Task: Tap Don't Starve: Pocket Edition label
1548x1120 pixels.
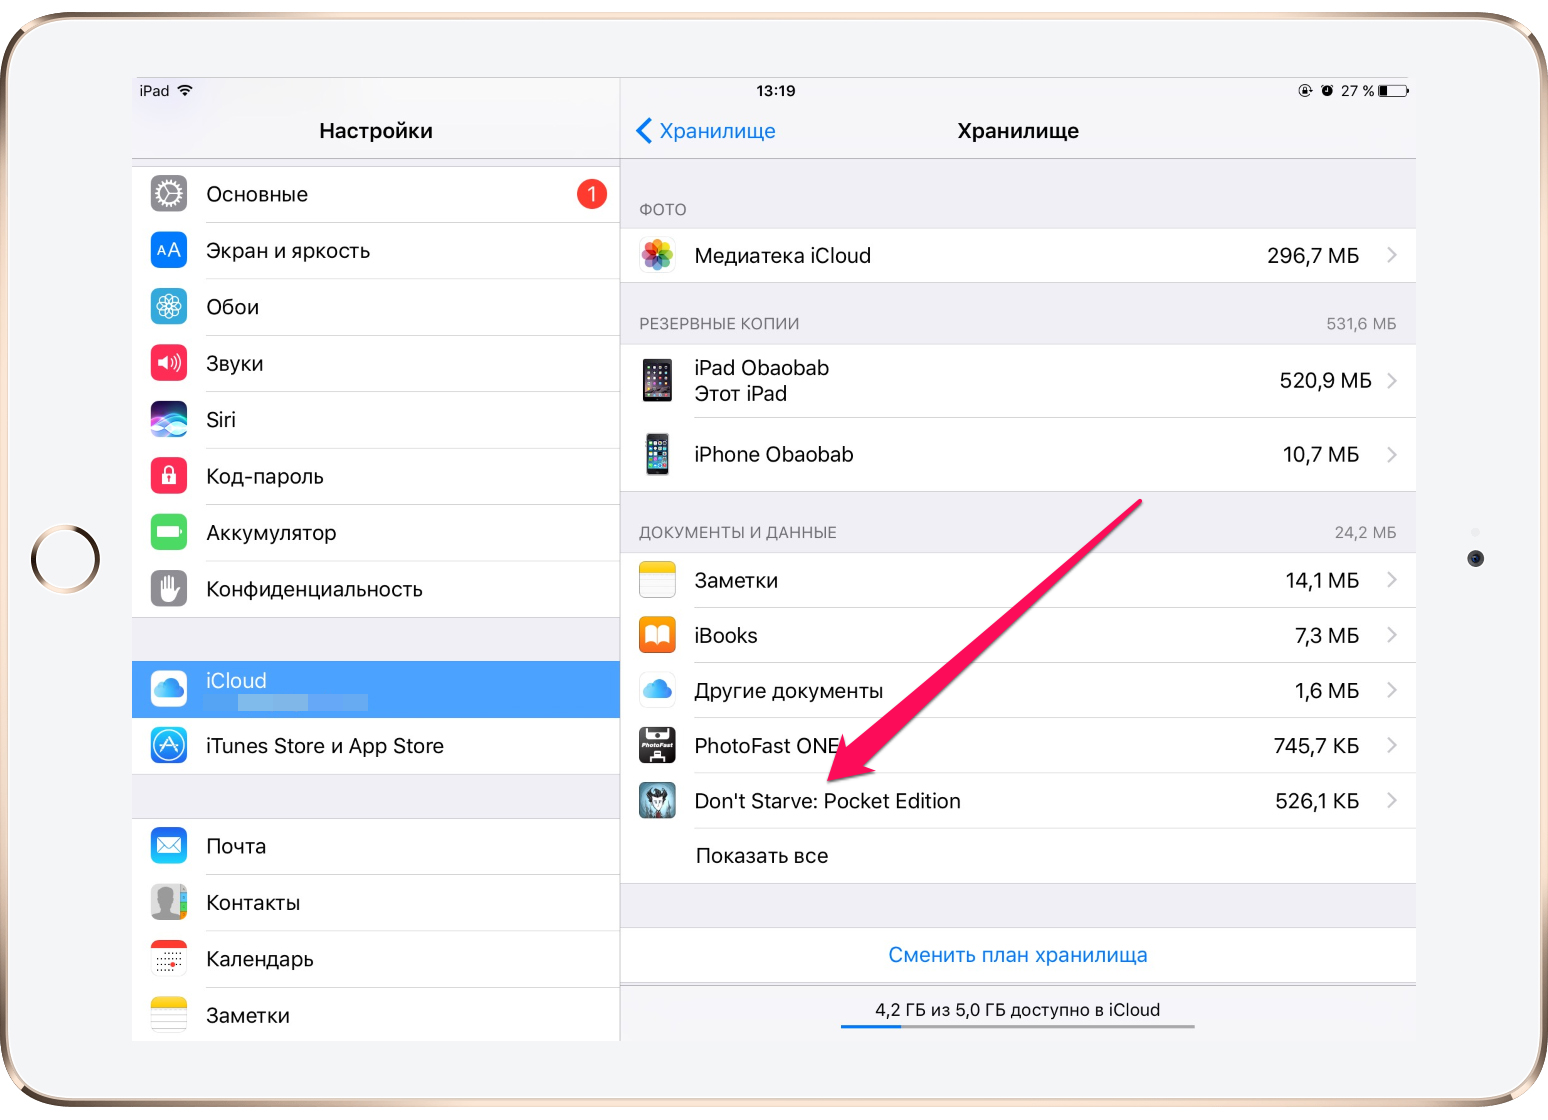Action: coord(827,801)
